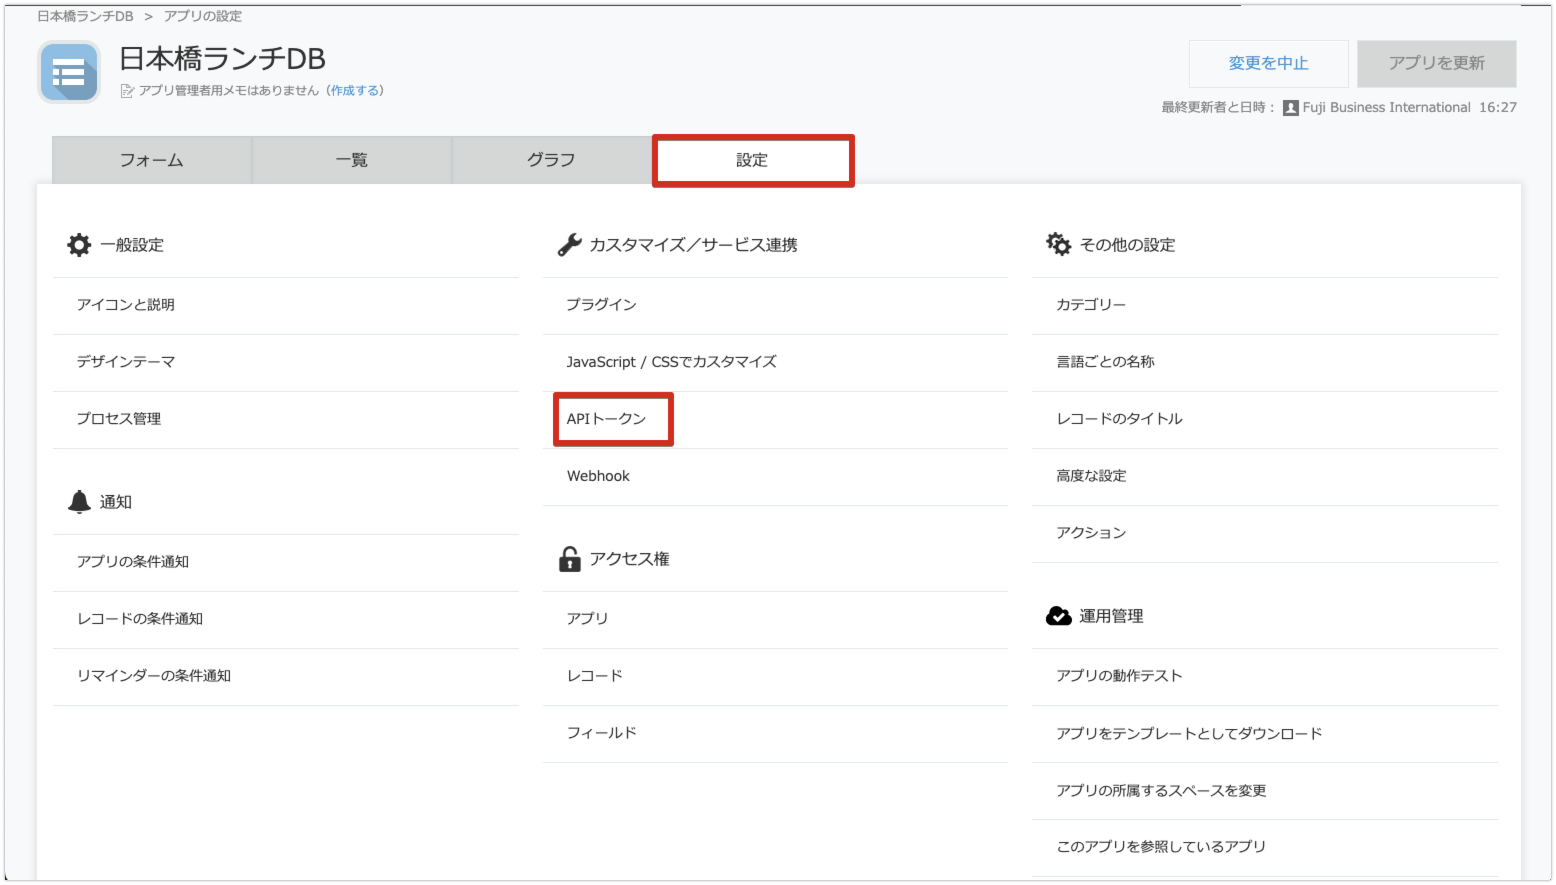This screenshot has height=885, width=1556.
Task: Open the APIトークン settings
Action: pyautogui.click(x=775, y=419)
